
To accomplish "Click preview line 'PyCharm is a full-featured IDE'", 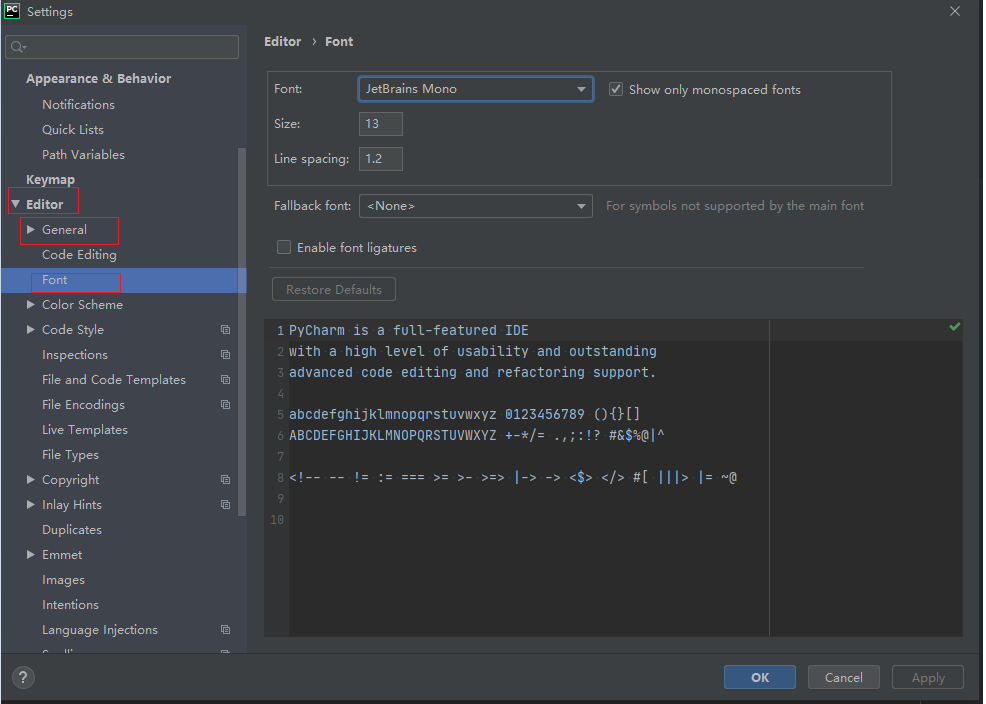I will click(x=409, y=330).
